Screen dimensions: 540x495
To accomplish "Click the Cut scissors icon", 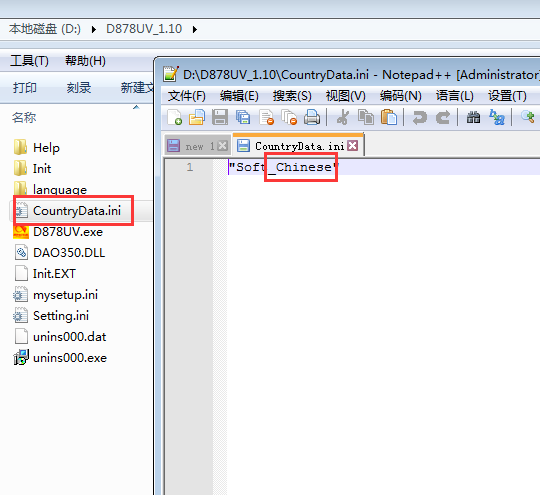I will click(343, 117).
